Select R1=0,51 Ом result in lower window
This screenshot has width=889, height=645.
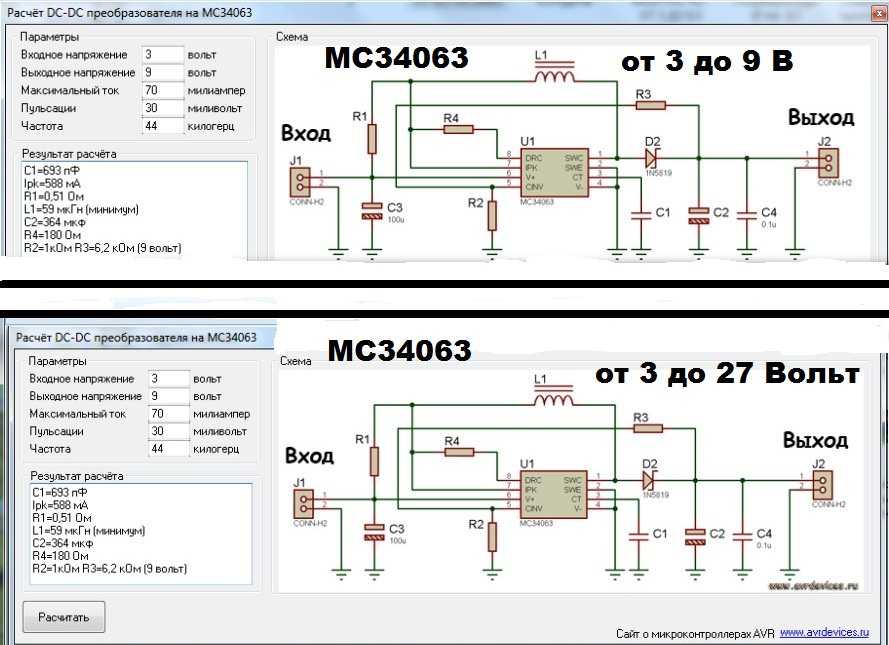pos(62,518)
